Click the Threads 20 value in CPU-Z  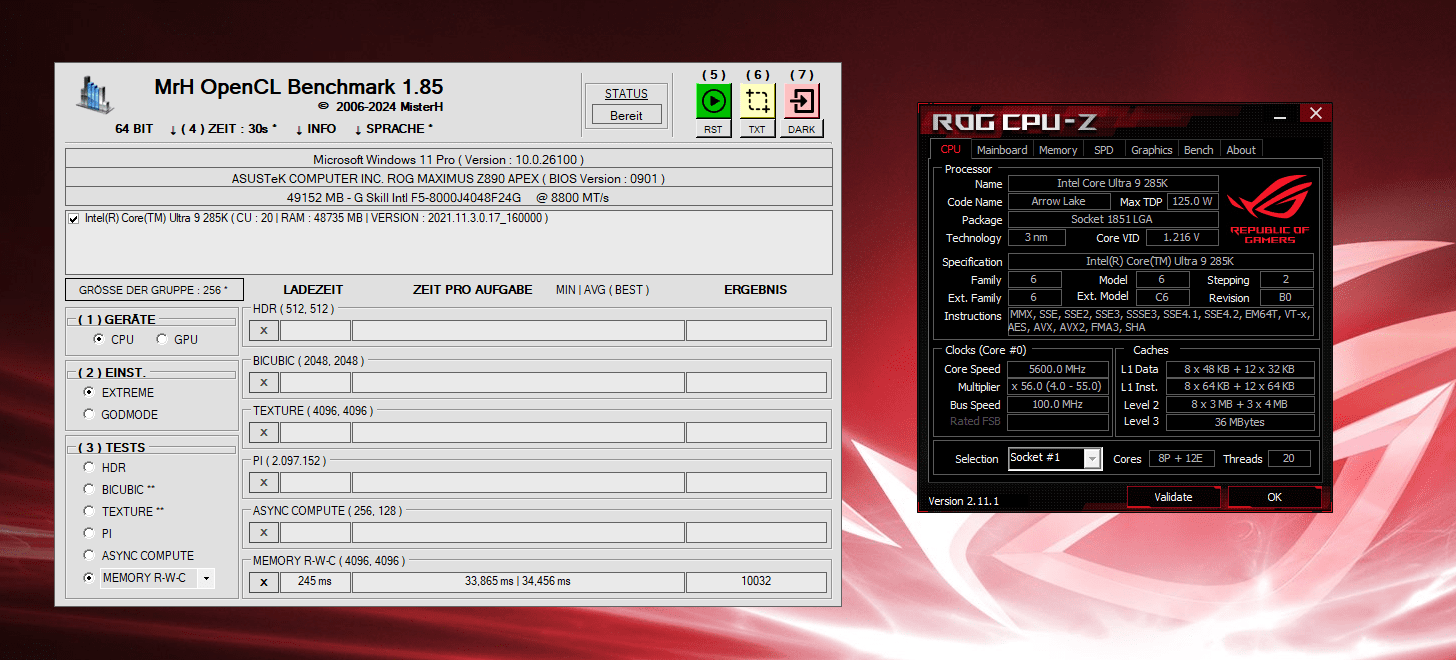coord(1289,458)
